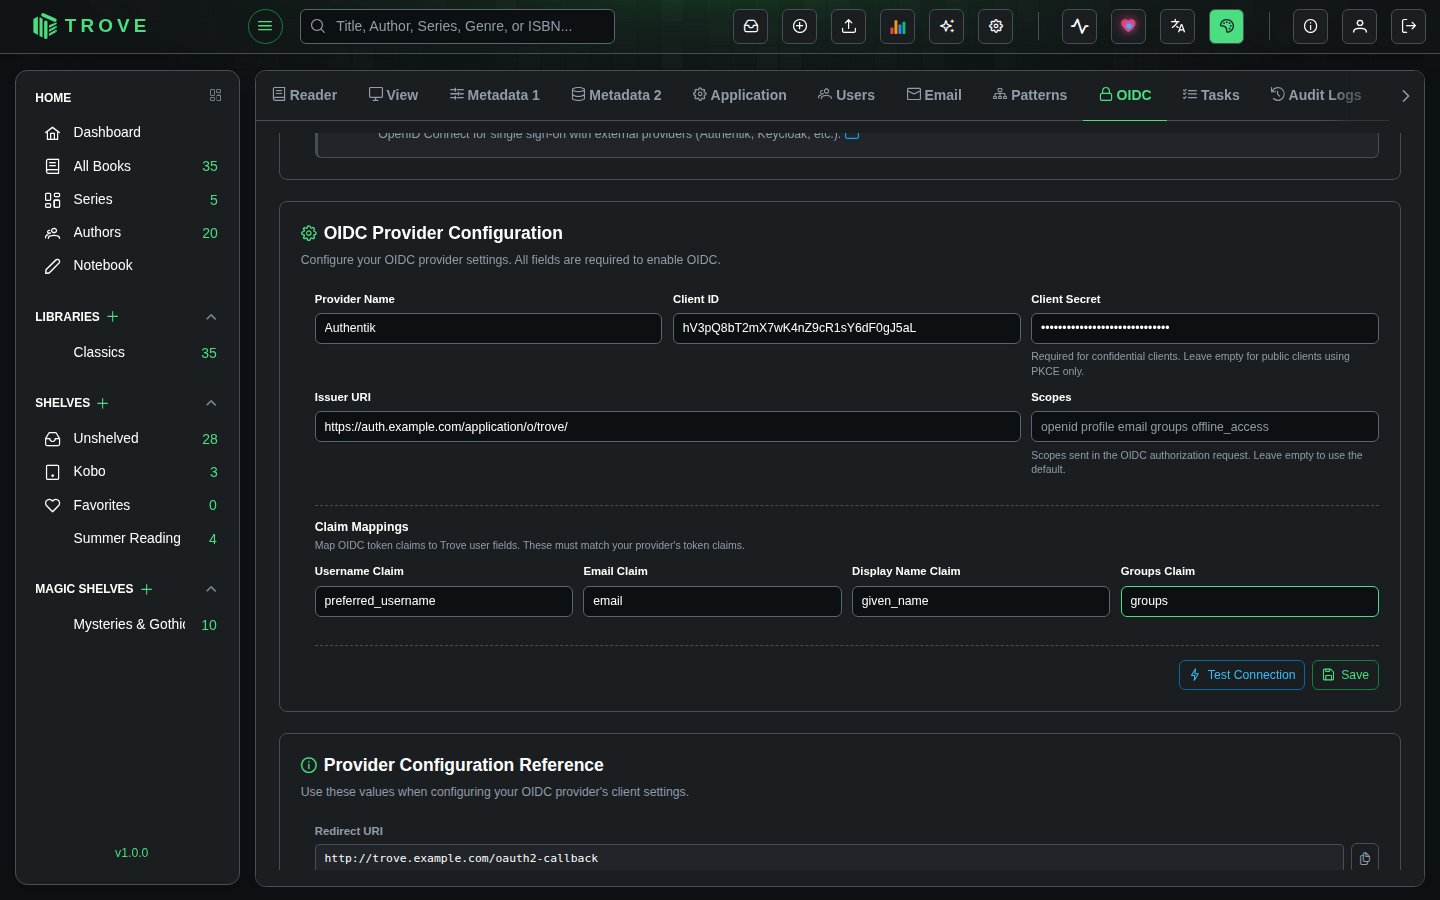Click the Client Secret password field
Screen dimensions: 1440x900
(1205, 328)
